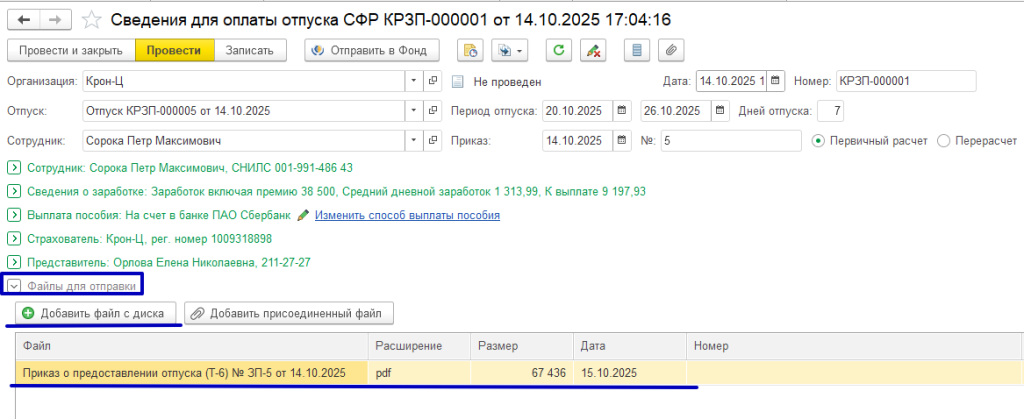1024x419 pixels.
Task: Click the order number input field
Action: (730, 141)
